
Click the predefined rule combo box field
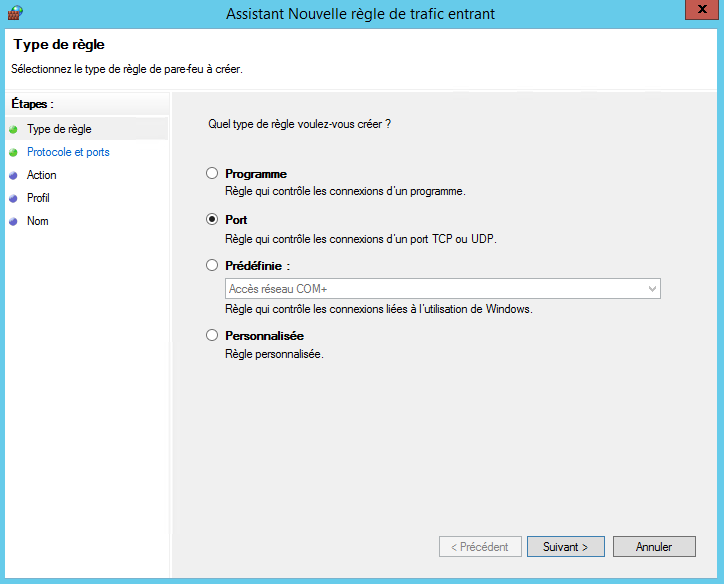[432, 289]
